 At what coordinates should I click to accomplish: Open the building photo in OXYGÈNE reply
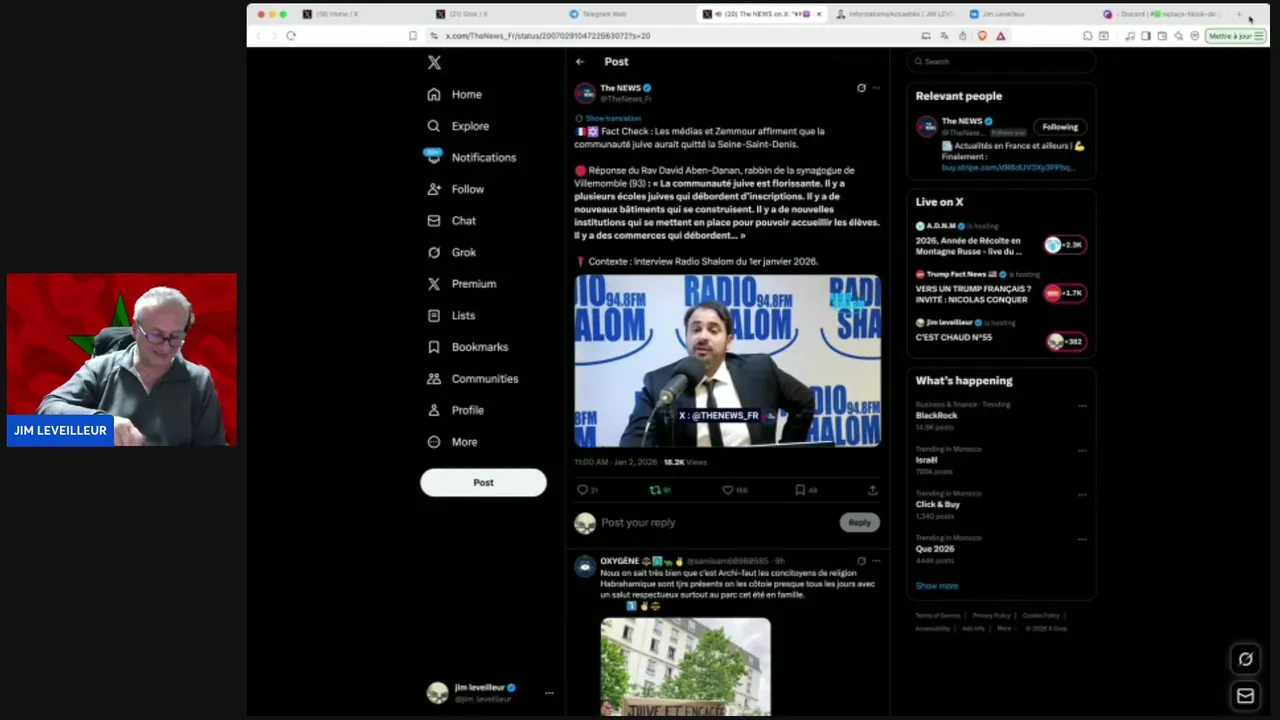686,666
